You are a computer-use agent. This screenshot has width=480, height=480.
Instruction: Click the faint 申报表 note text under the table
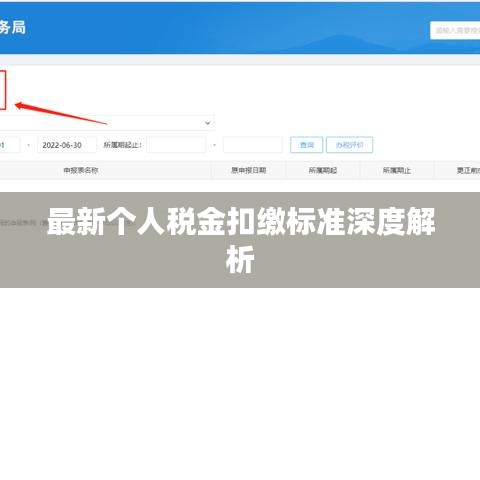(23, 223)
